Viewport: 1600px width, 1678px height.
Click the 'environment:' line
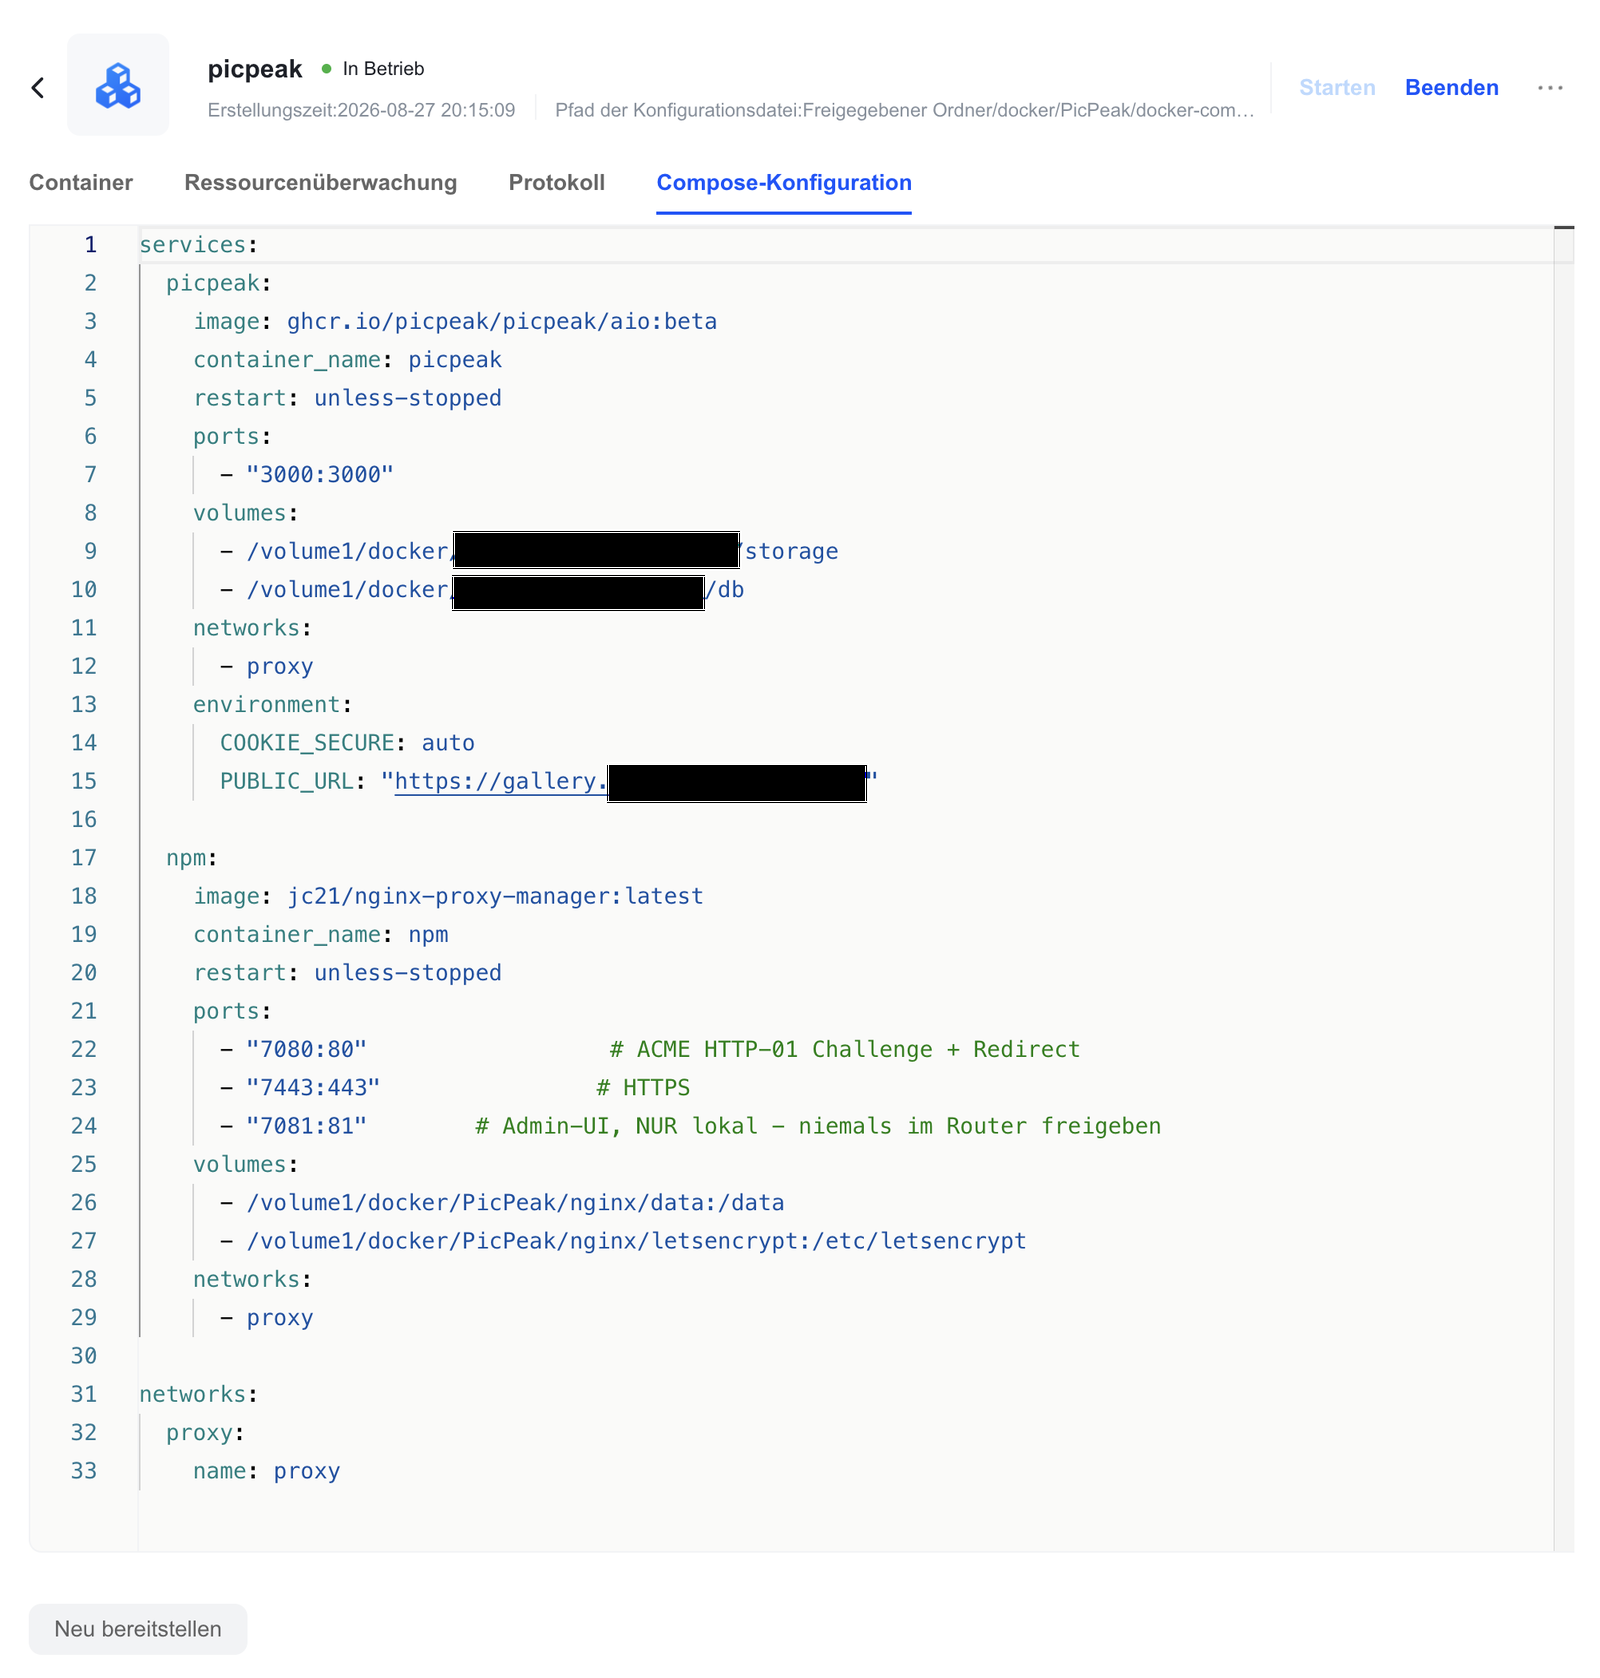click(272, 705)
